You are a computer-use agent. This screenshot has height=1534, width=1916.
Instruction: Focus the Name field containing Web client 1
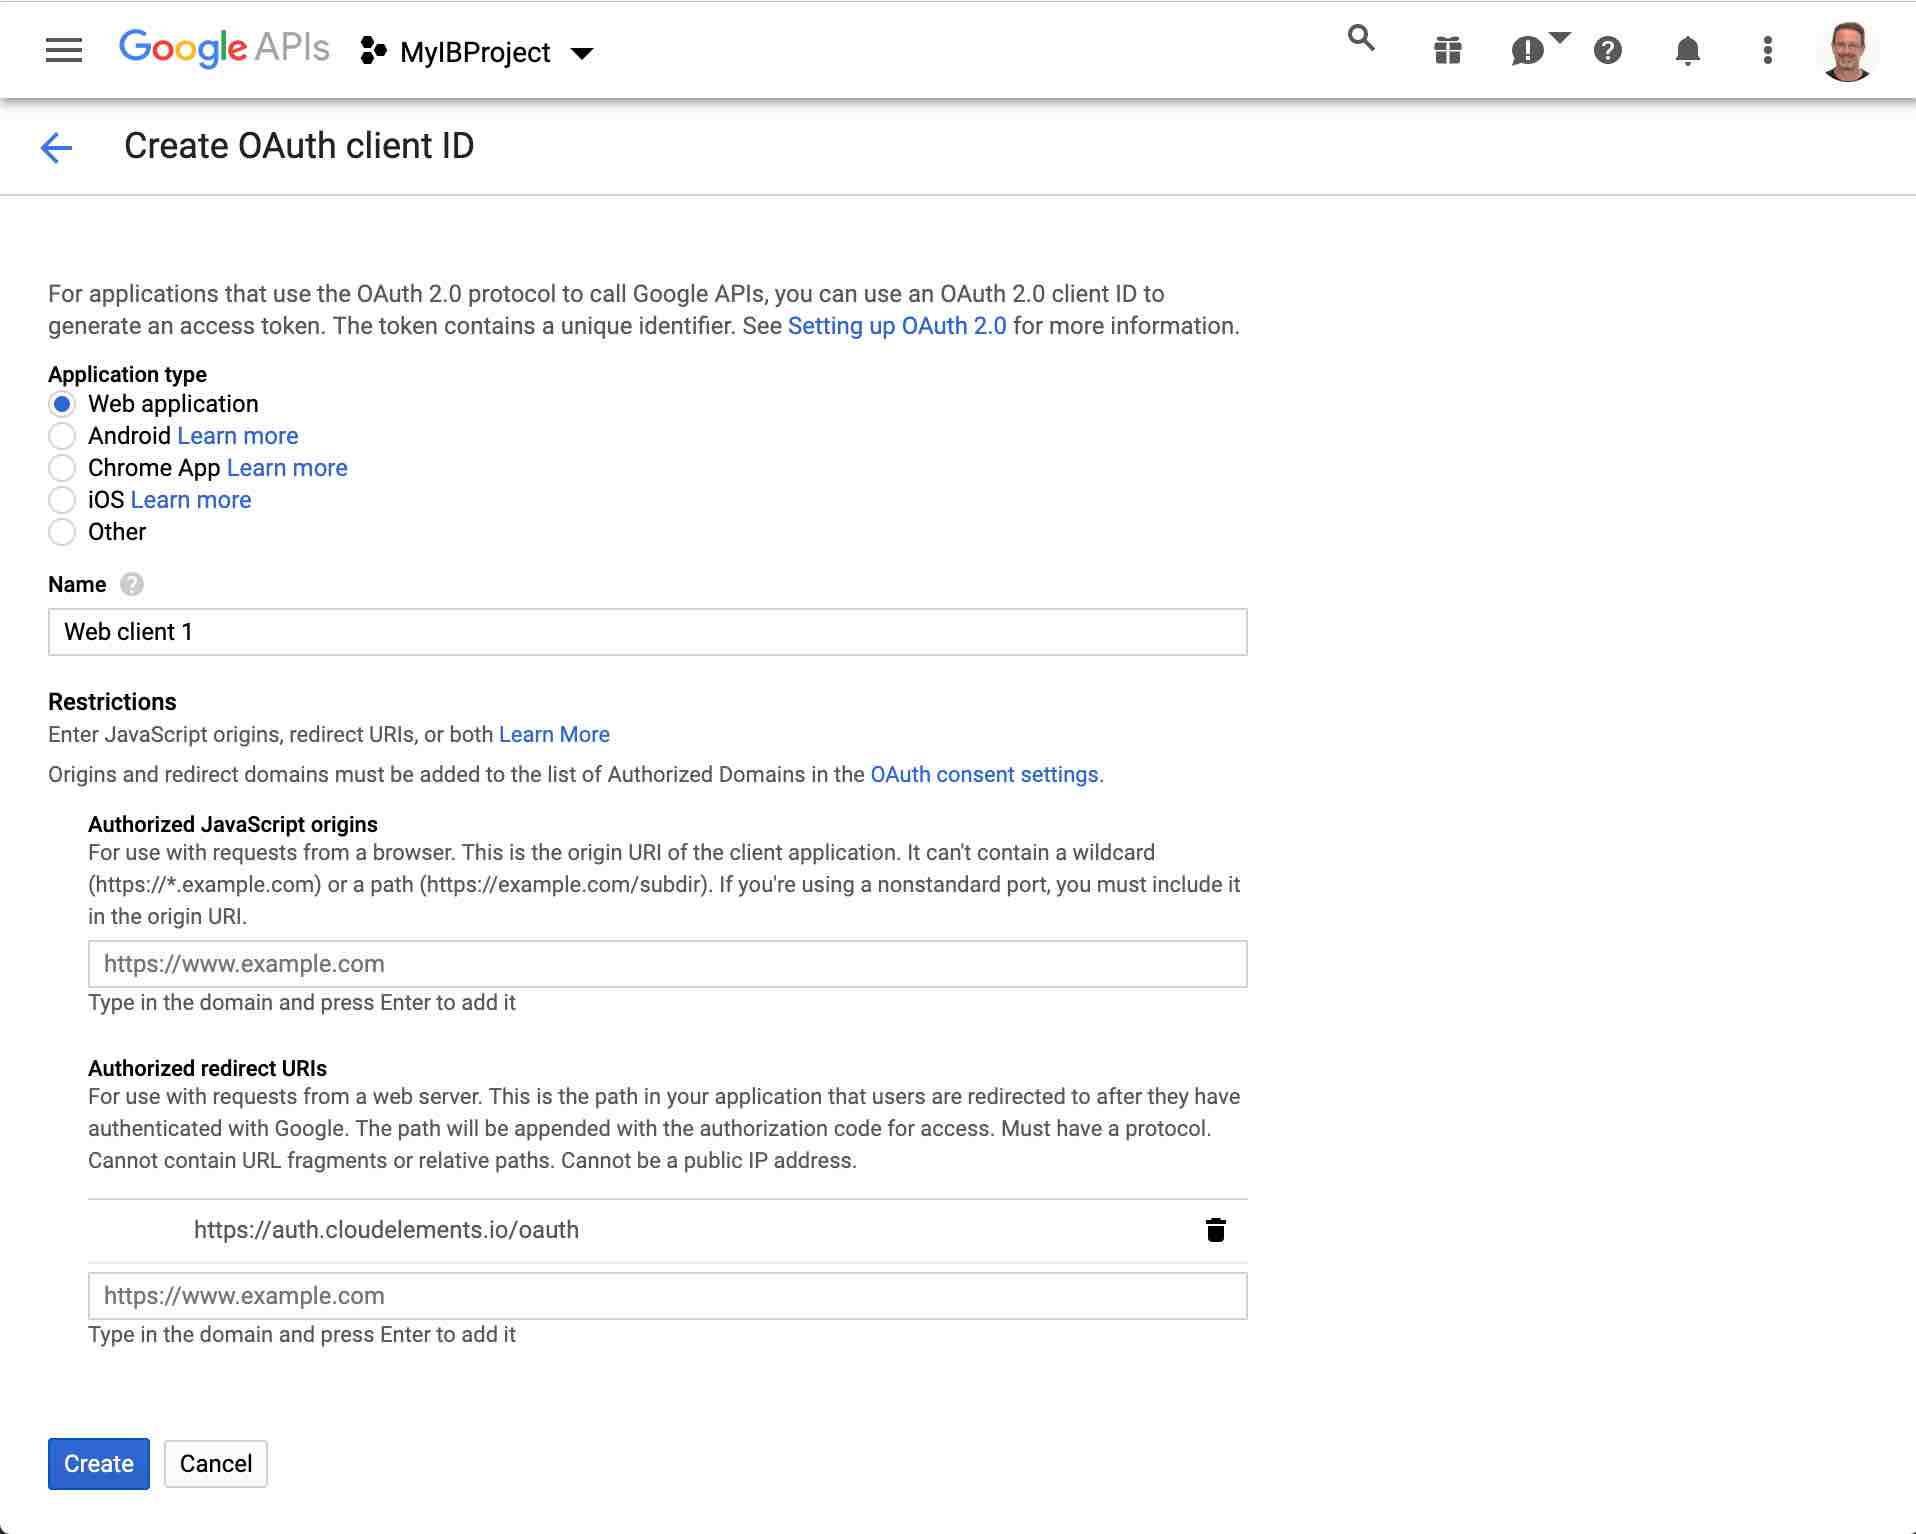[648, 632]
